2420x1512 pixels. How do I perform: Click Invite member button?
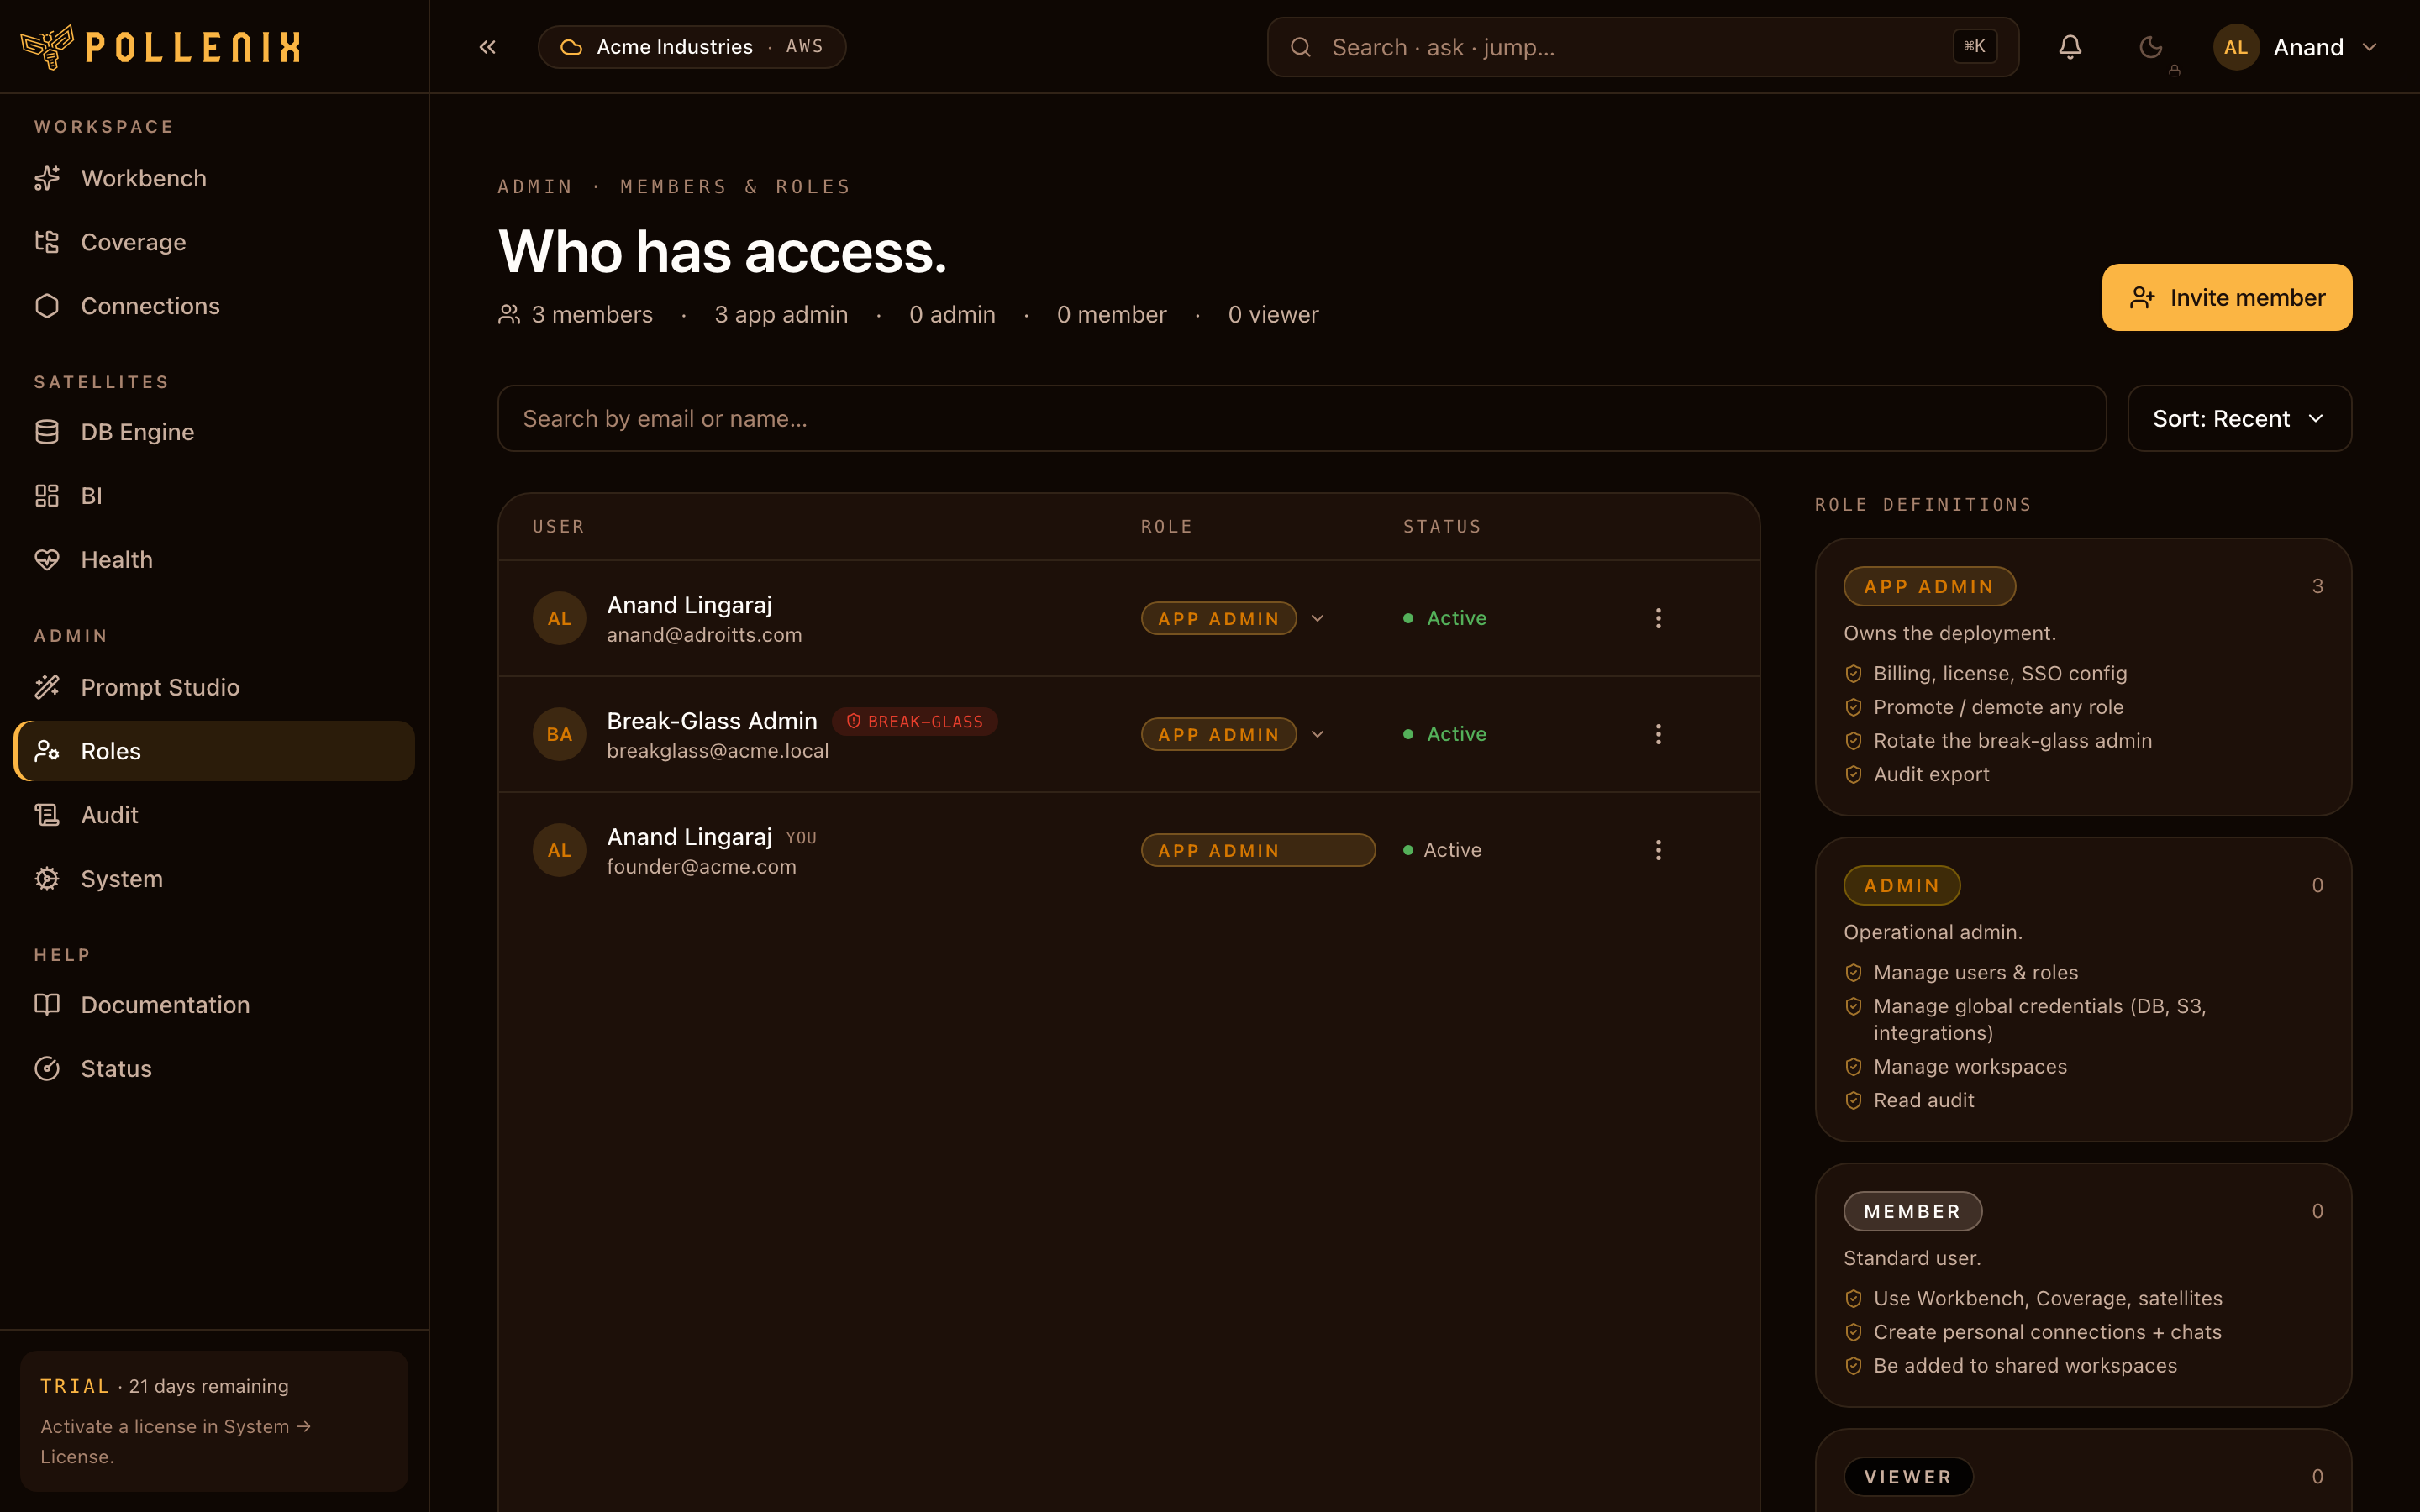coord(2227,297)
